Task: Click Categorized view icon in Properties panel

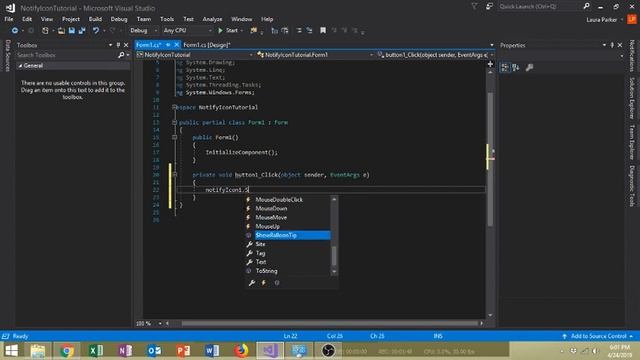Action: click(505, 68)
